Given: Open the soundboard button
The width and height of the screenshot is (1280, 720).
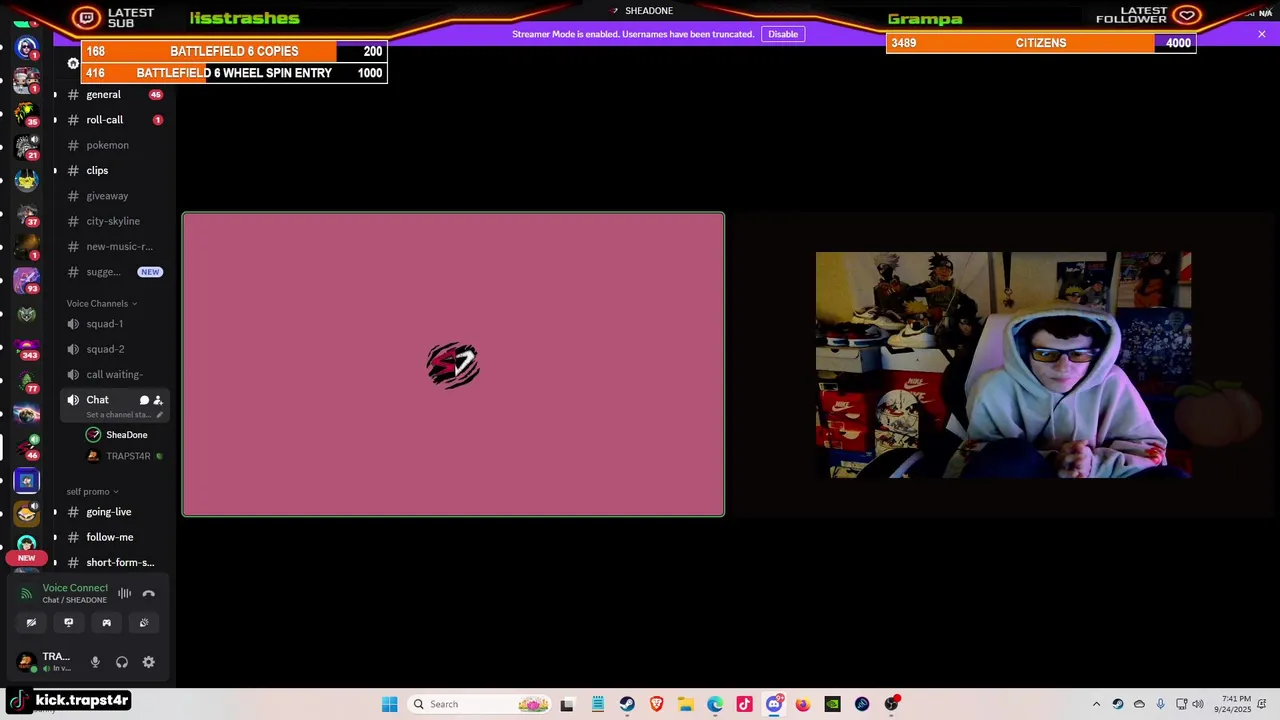Looking at the screenshot, I should pyautogui.click(x=144, y=622).
